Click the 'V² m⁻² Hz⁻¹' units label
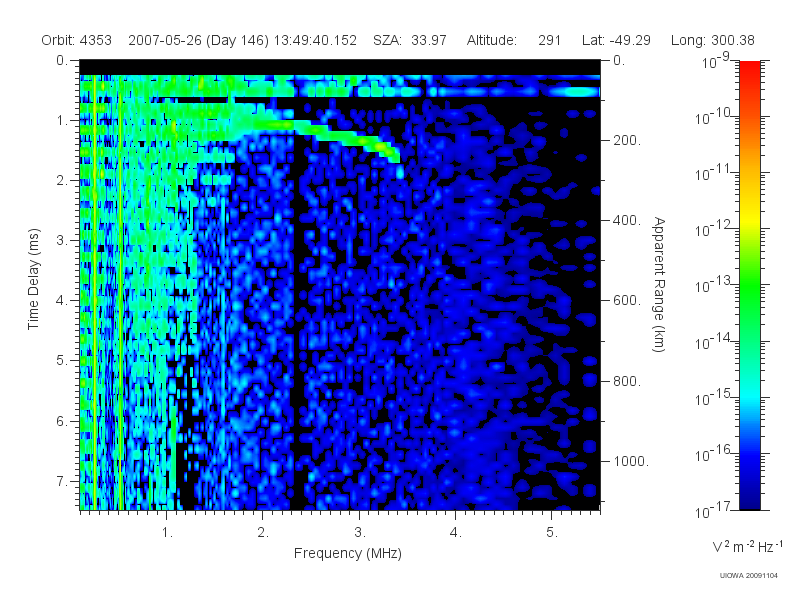This screenshot has width=800, height=600. (x=747, y=546)
